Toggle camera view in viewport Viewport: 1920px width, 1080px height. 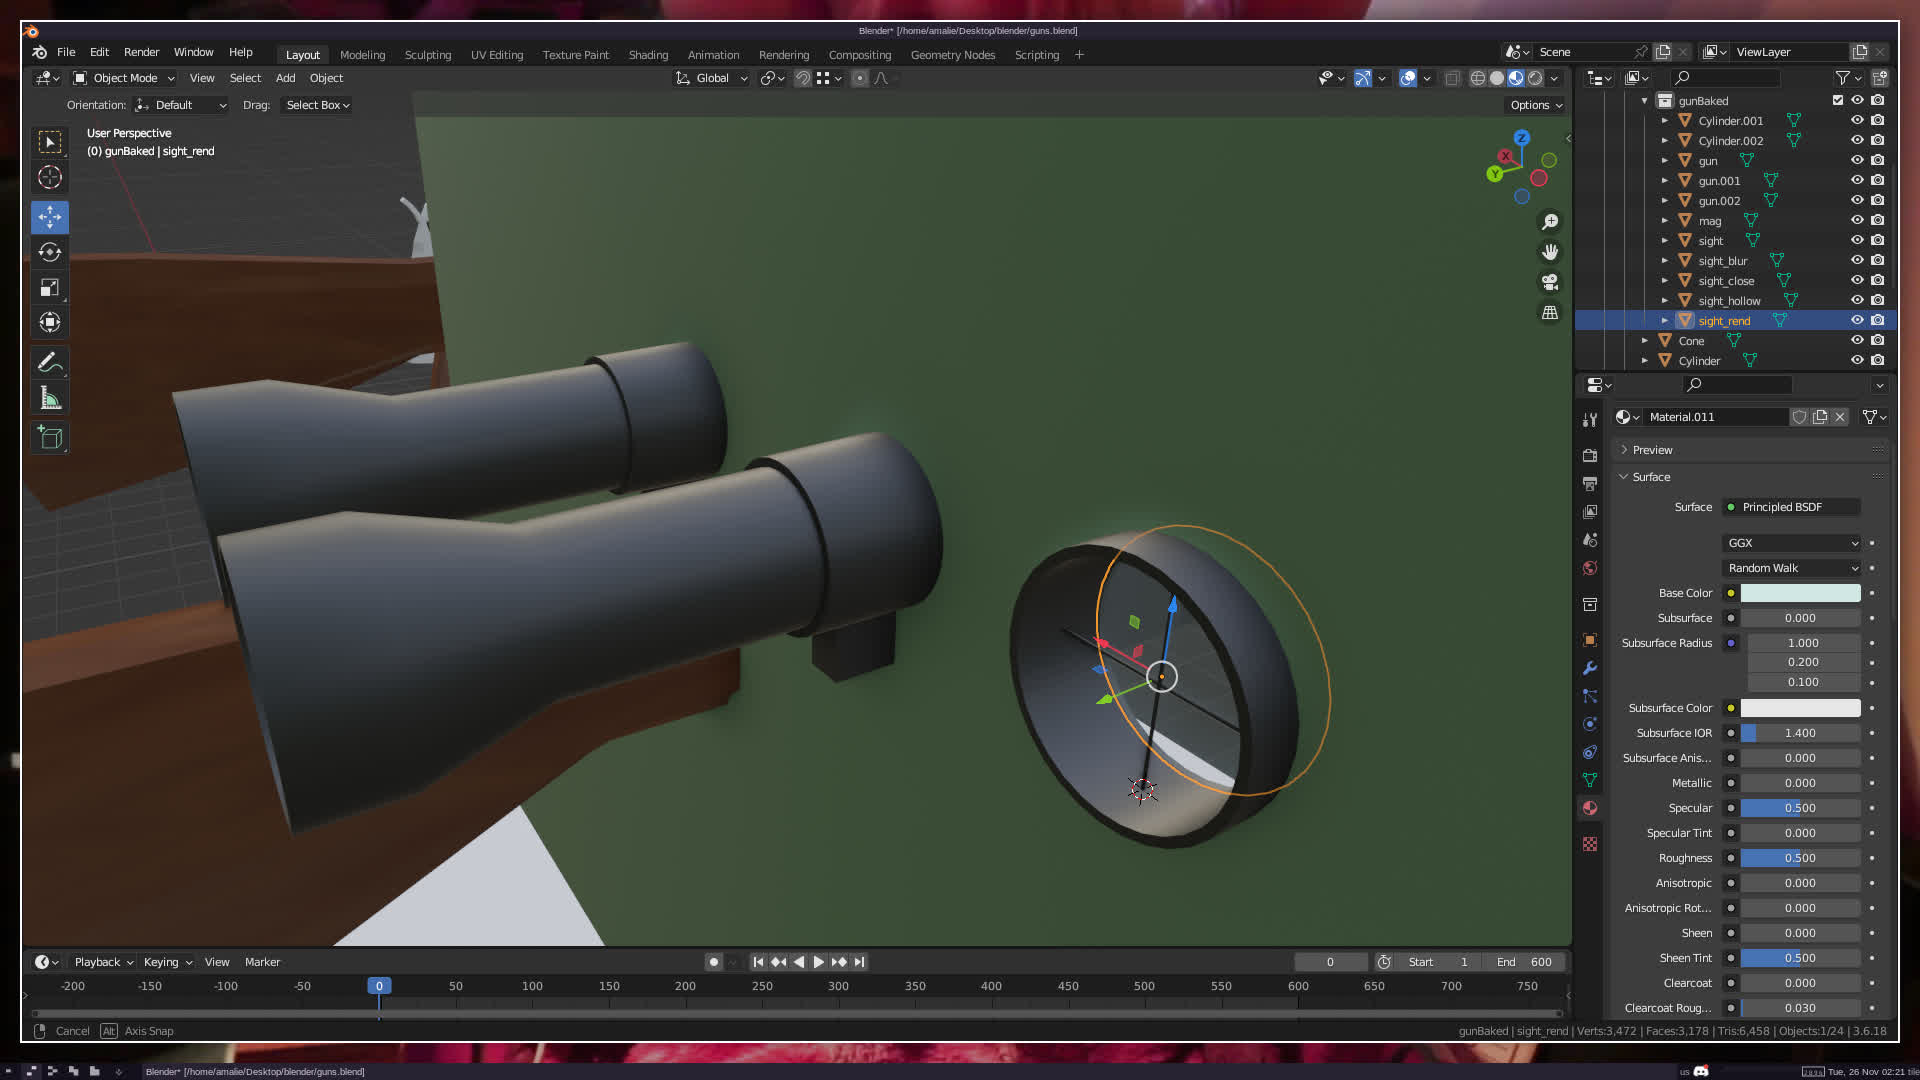[1550, 282]
